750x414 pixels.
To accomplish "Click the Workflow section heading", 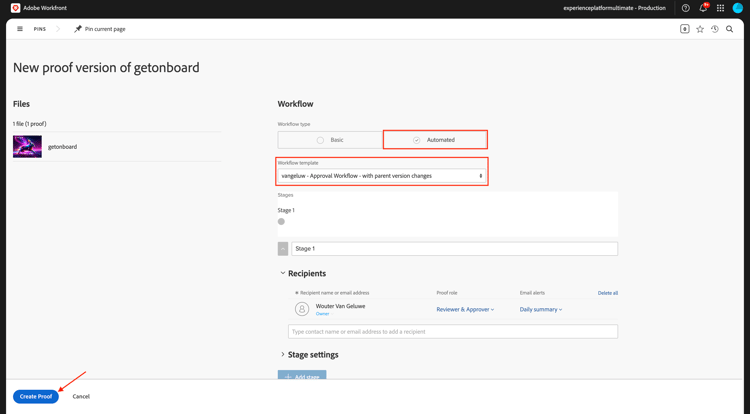I will point(295,104).
